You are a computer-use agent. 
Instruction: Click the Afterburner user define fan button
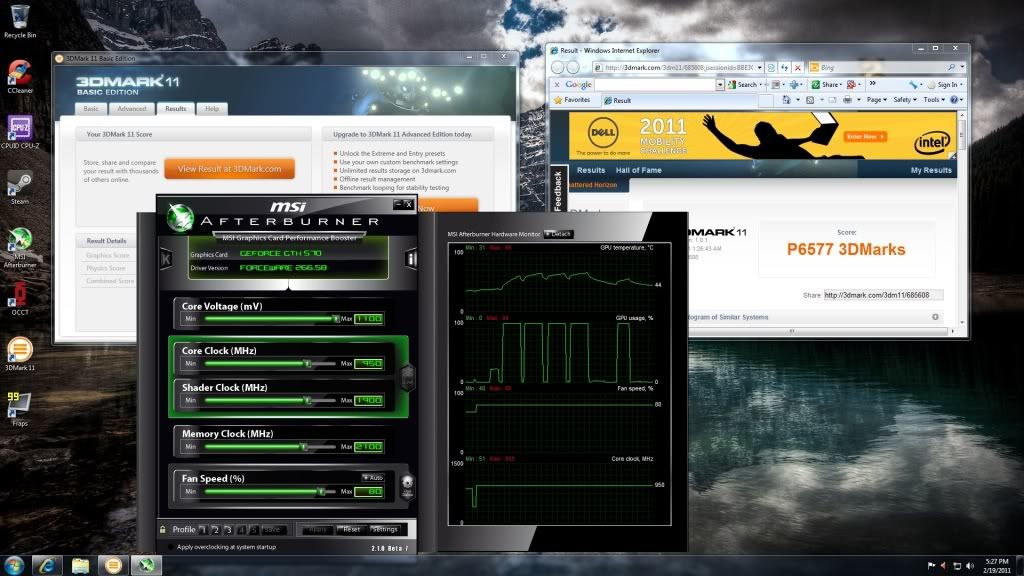(408, 487)
